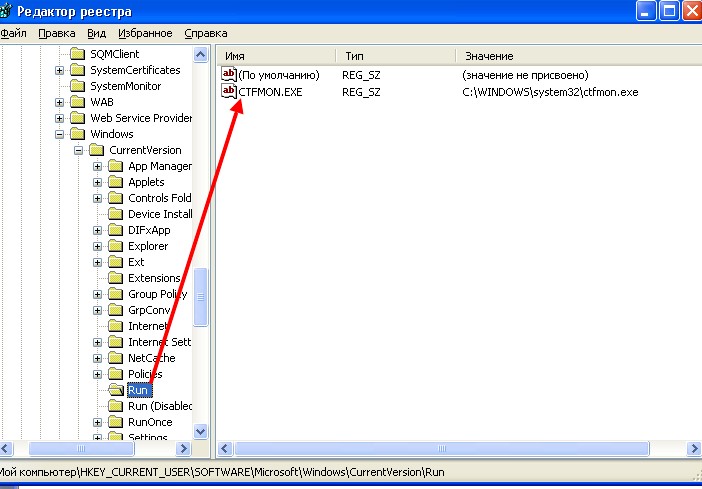Expand the Ext key

(97, 262)
